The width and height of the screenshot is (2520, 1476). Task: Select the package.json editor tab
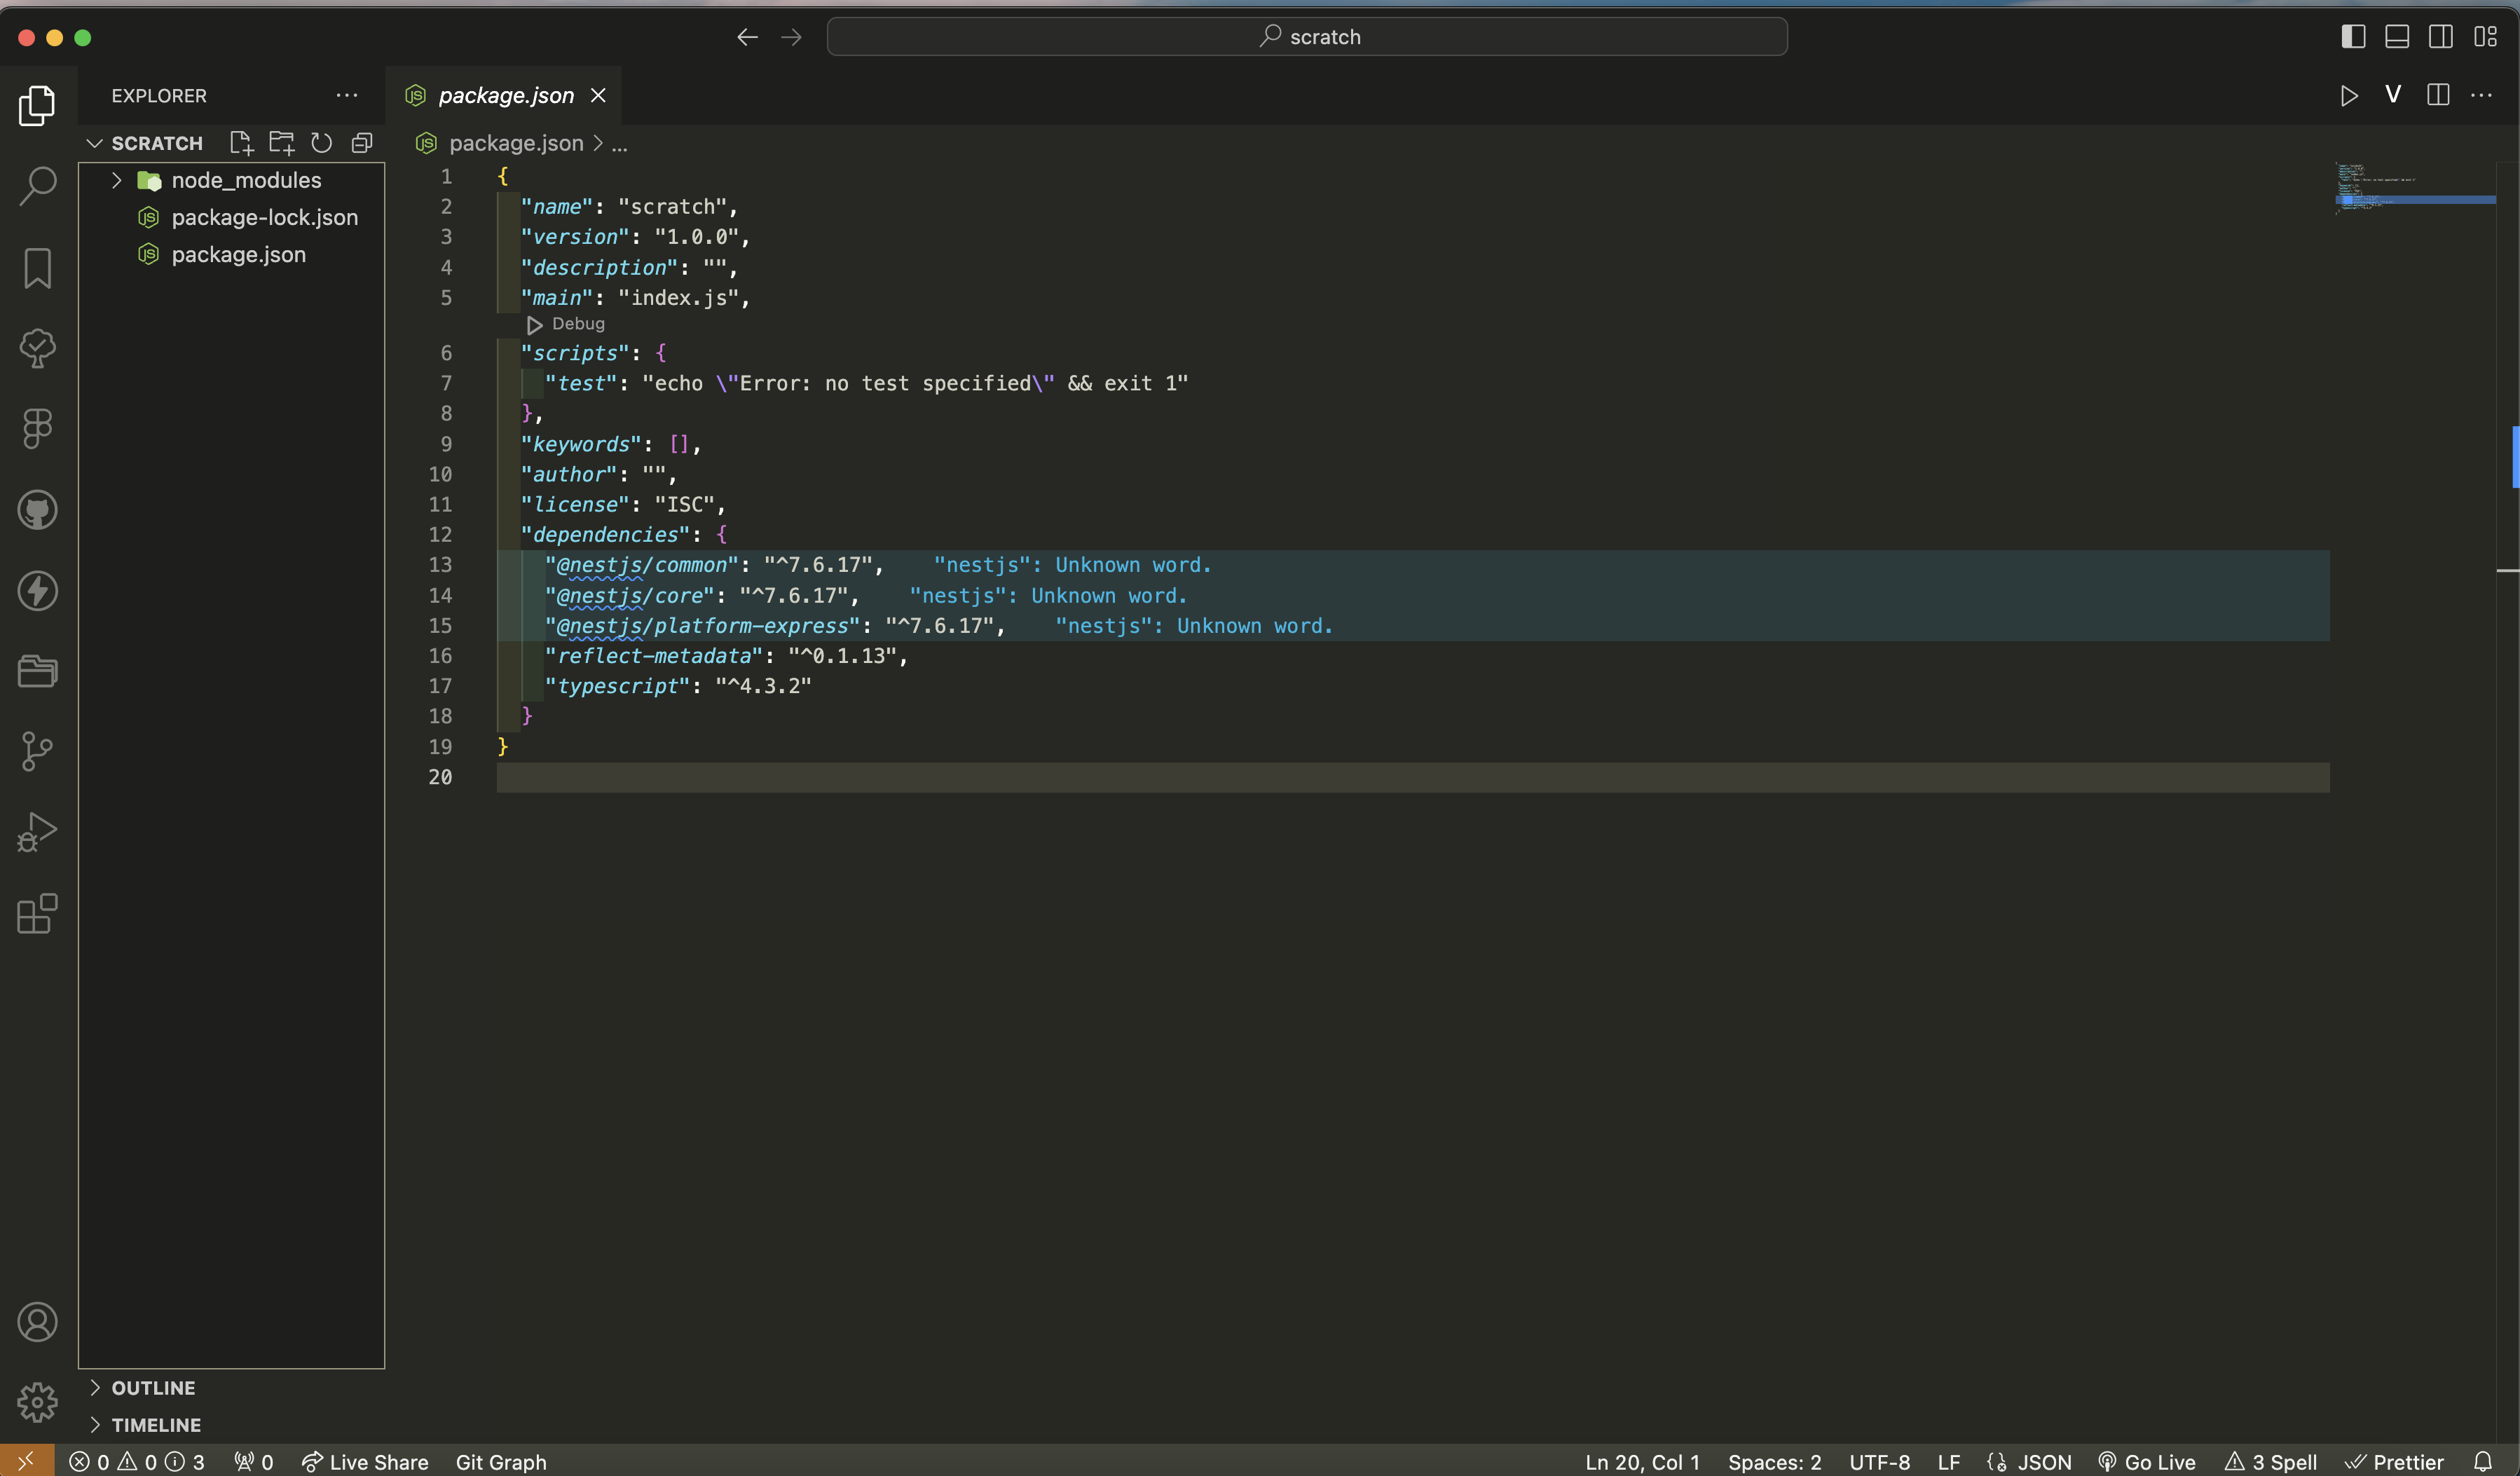point(505,95)
